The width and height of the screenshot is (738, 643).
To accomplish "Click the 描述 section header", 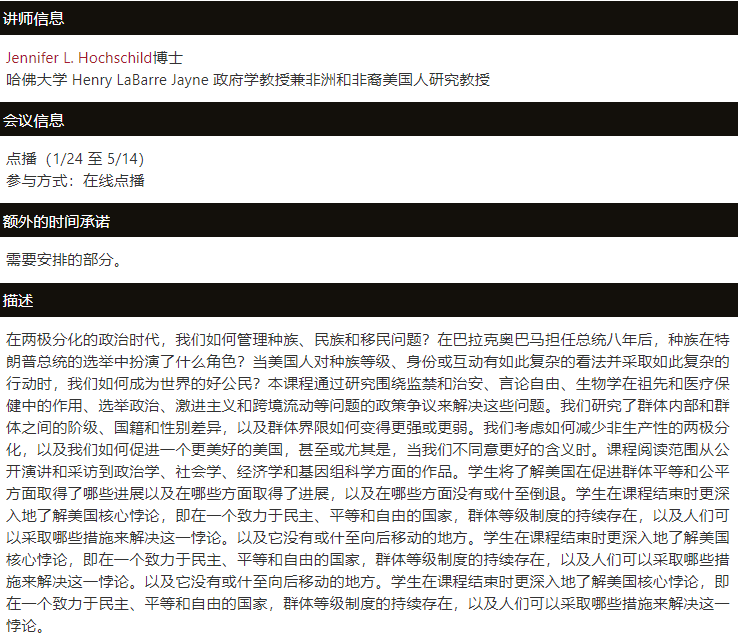I will click(369, 300).
